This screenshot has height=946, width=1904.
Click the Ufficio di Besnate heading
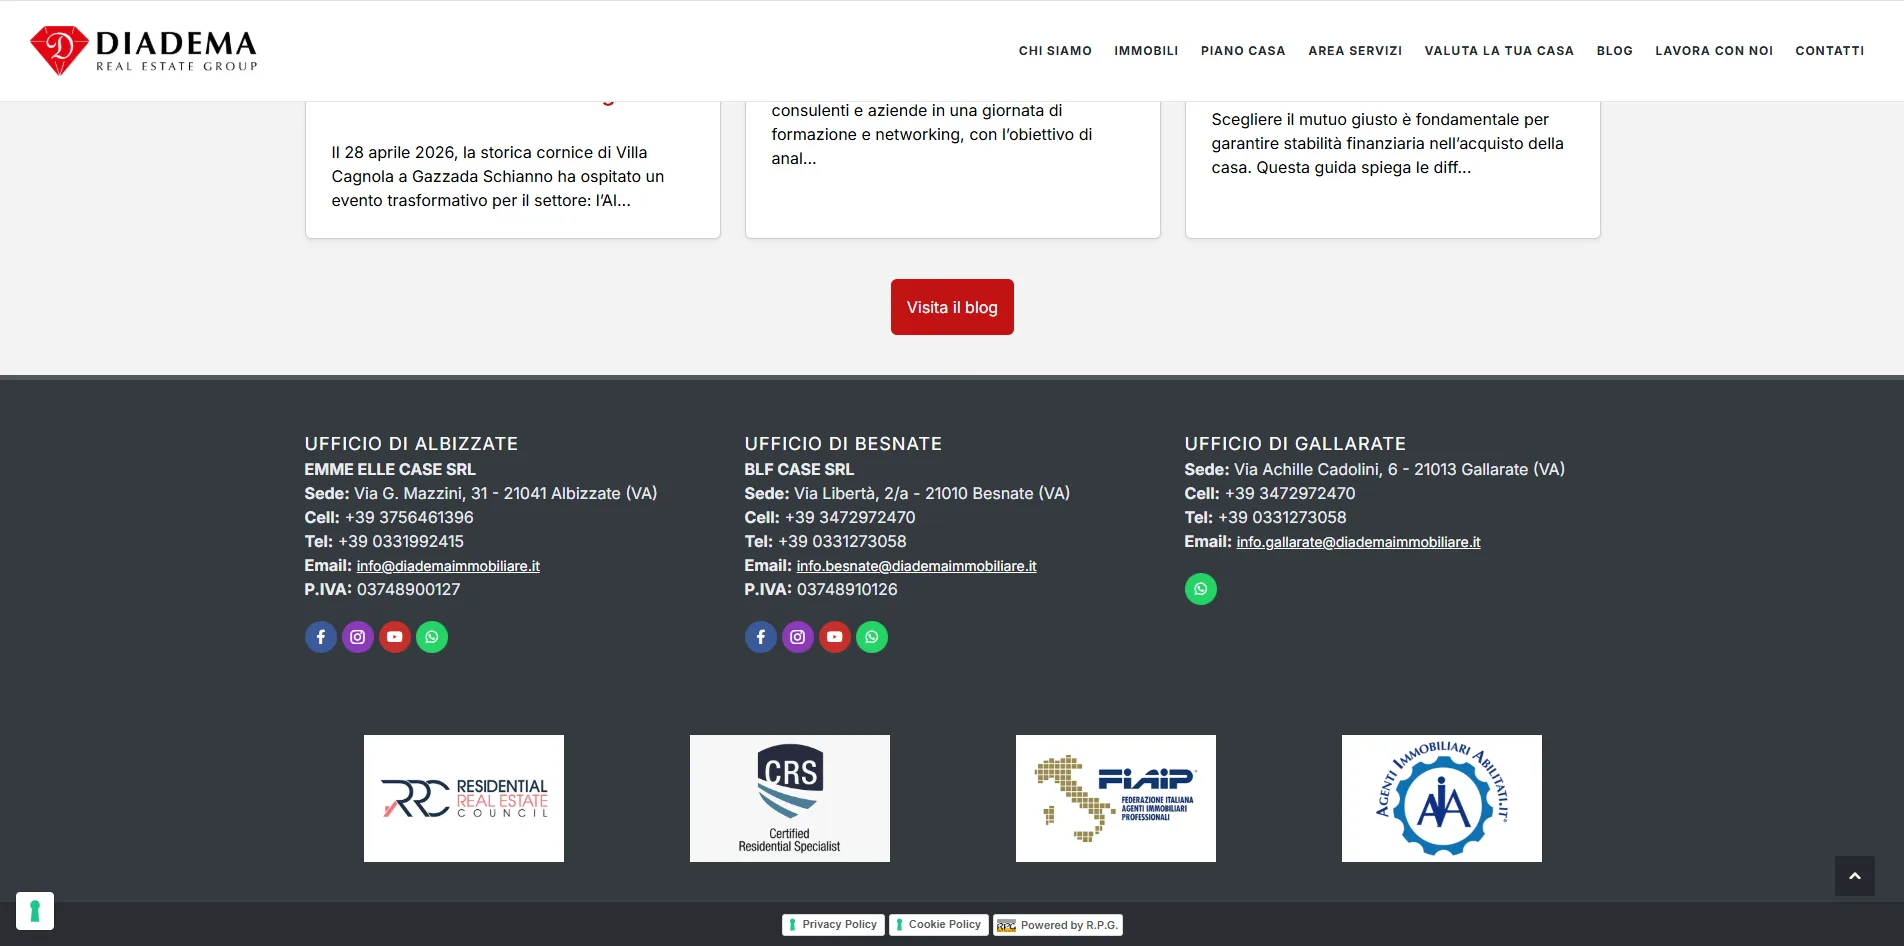[x=843, y=444]
